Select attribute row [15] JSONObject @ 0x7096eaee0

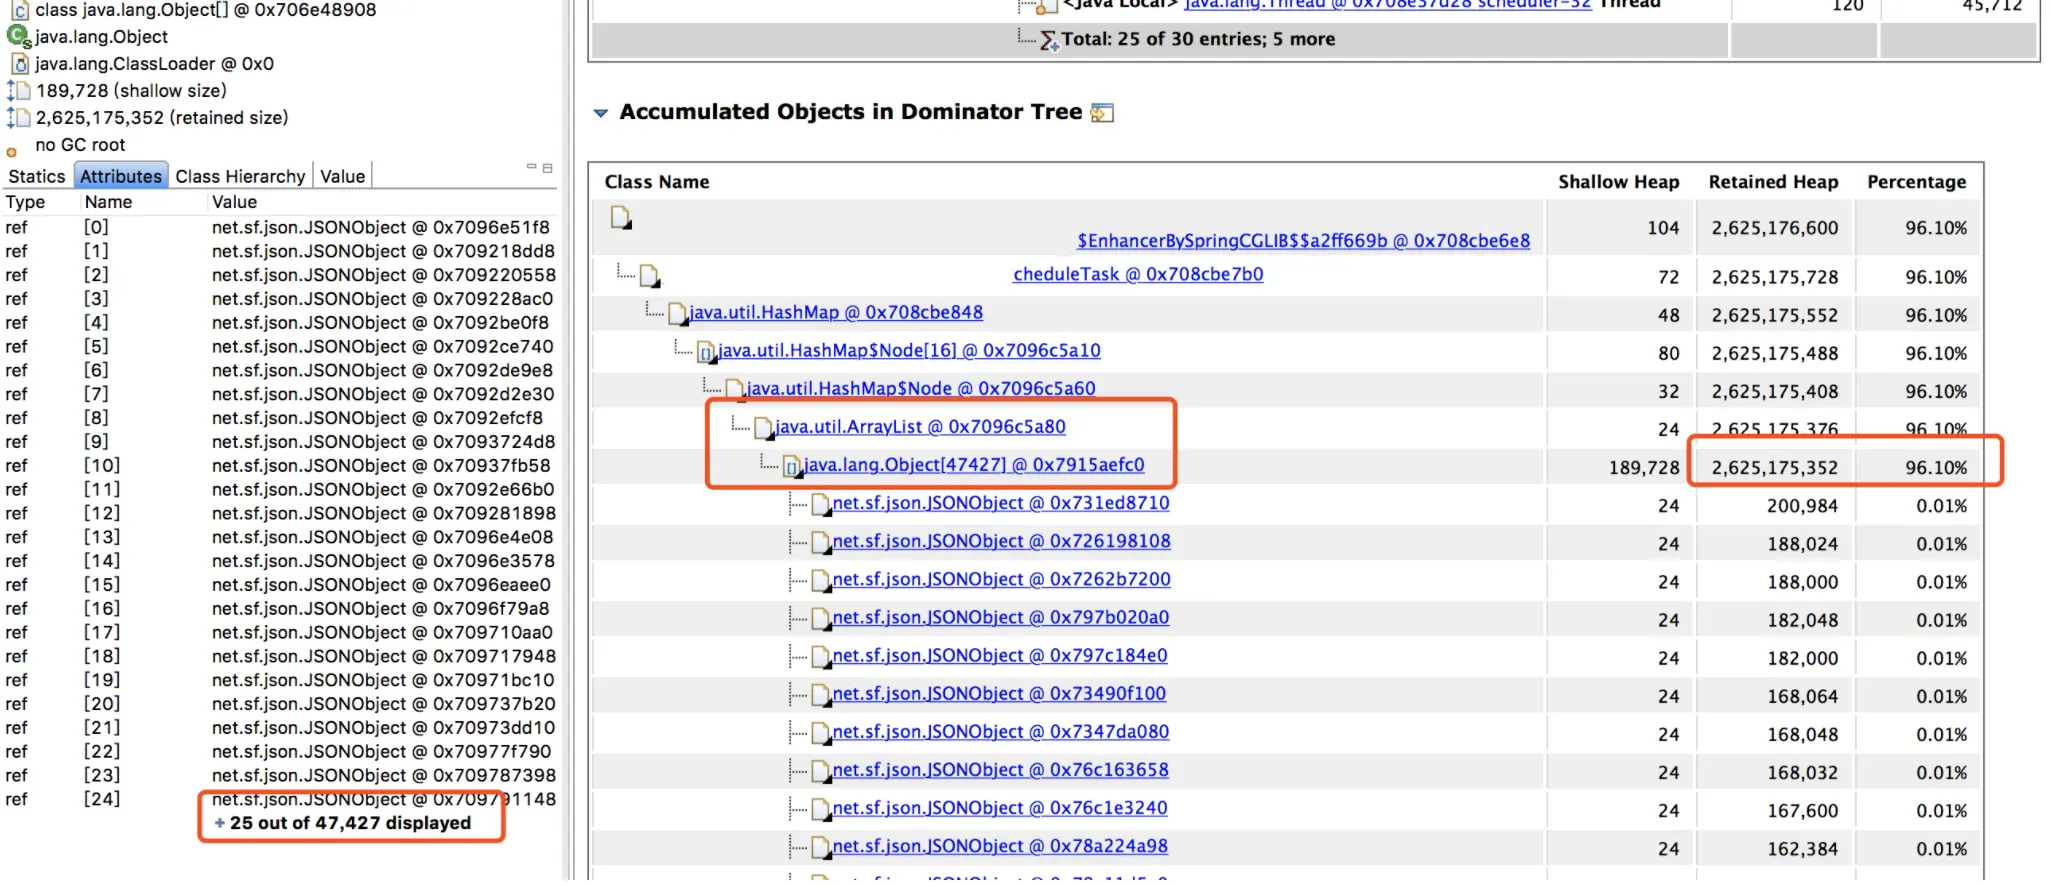coord(279,585)
